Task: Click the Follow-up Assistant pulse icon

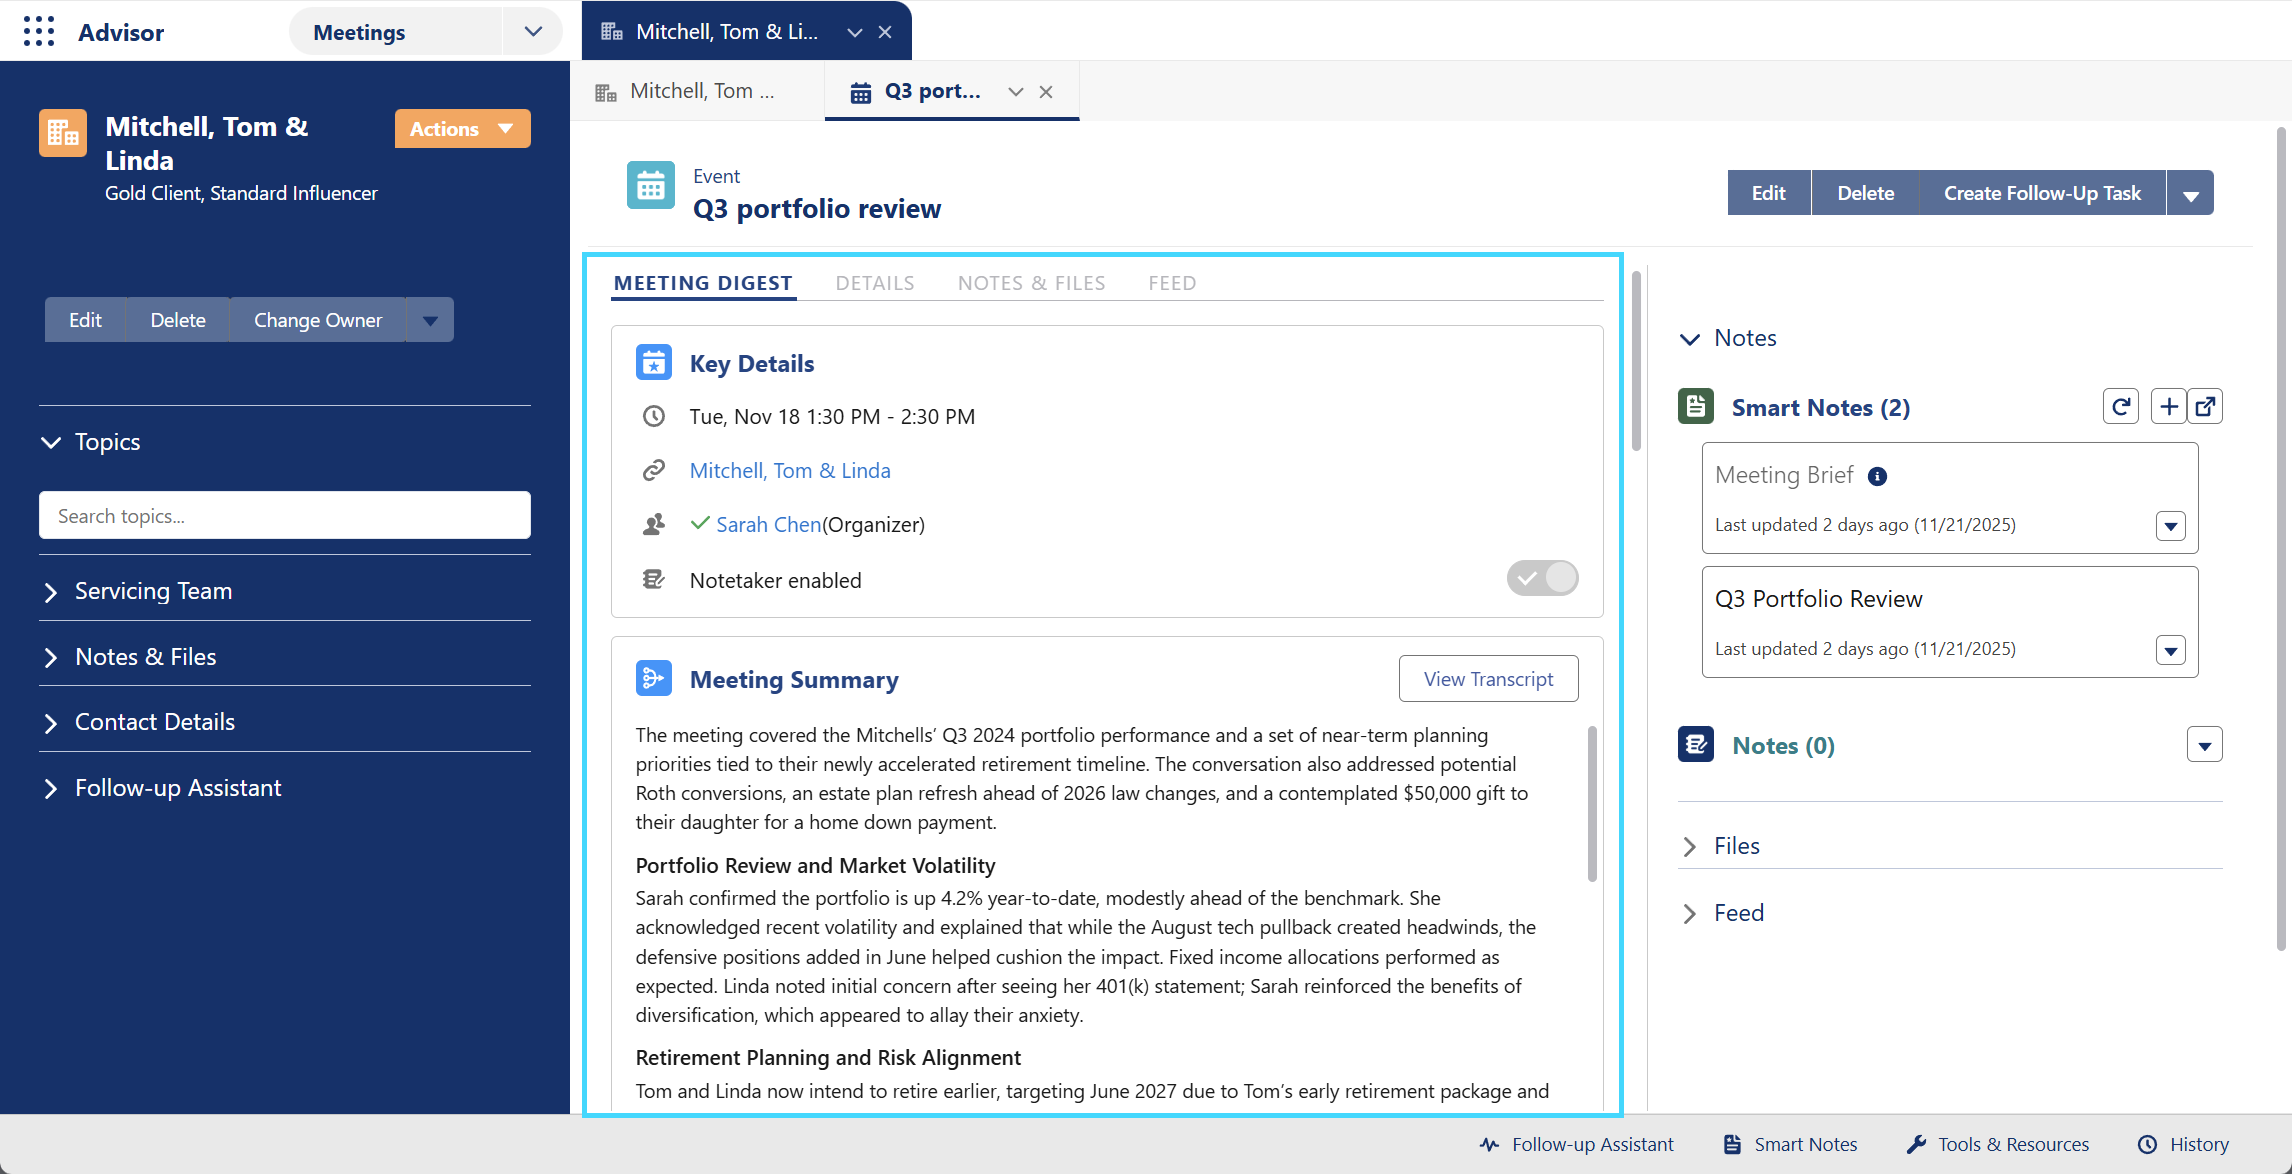Action: [x=1489, y=1144]
